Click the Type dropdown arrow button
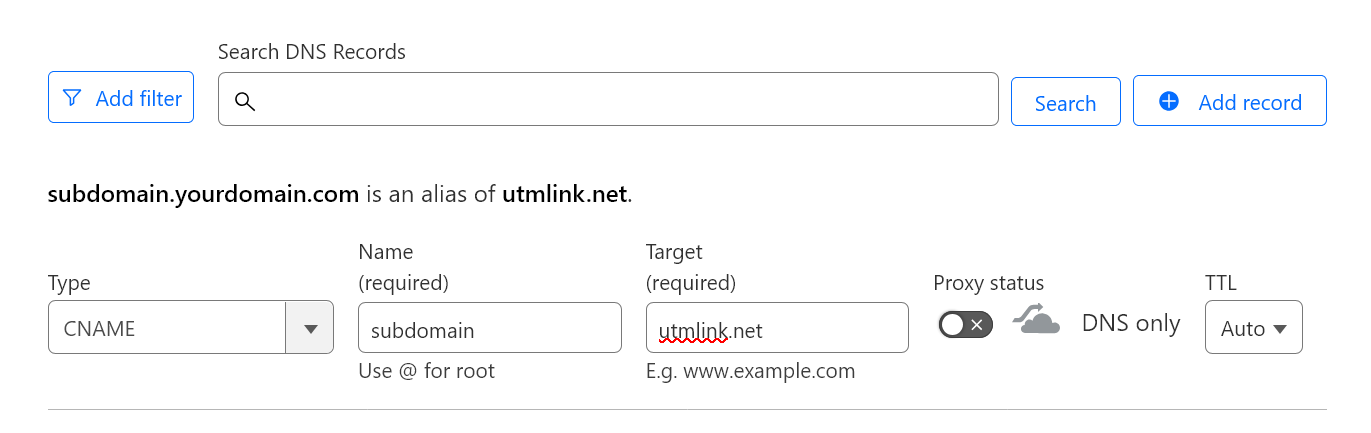This screenshot has height=433, width=1371. [x=310, y=328]
